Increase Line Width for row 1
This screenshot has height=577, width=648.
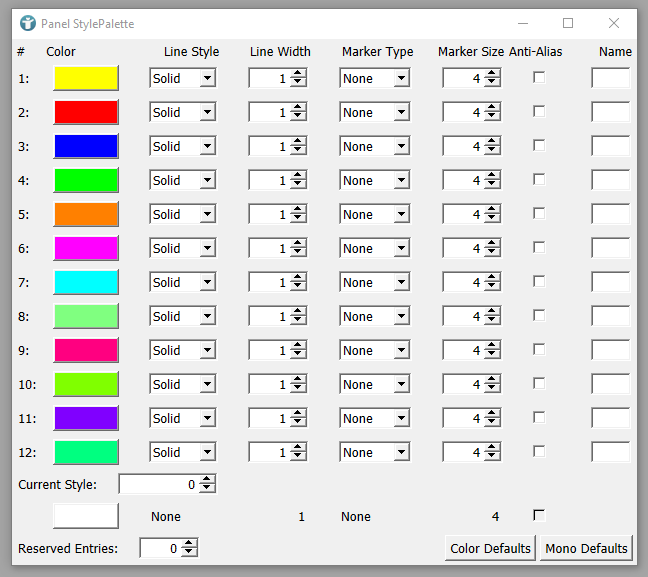299,74
